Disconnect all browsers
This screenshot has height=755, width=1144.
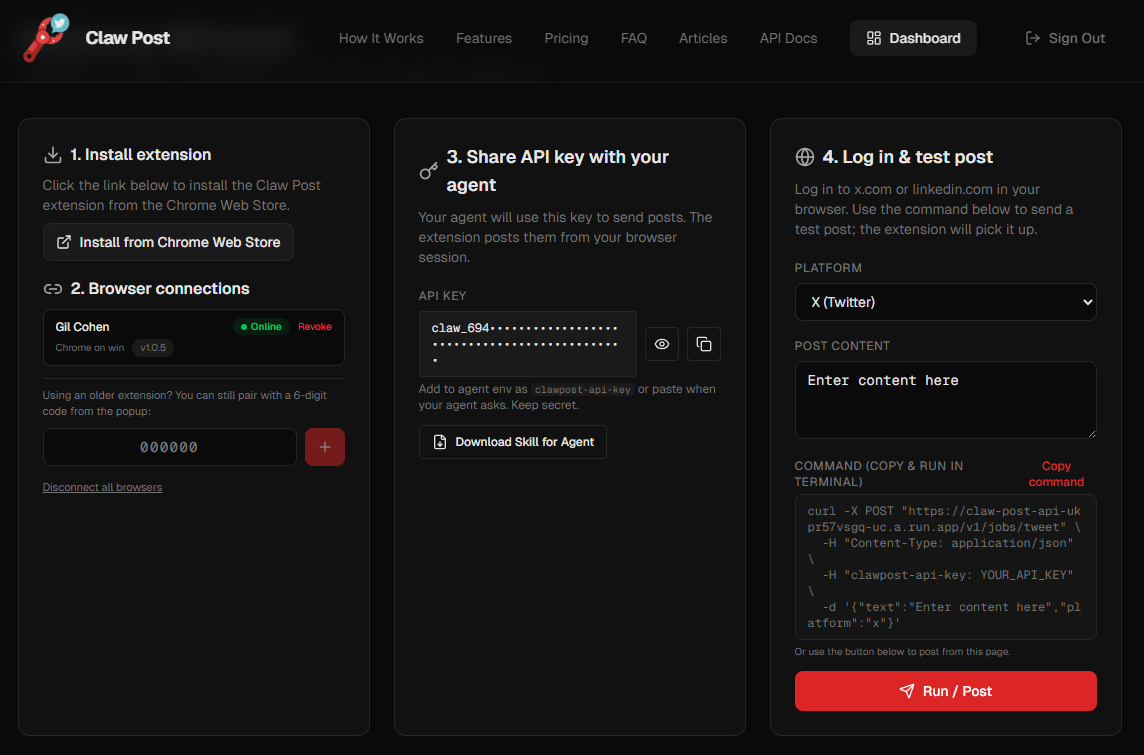(x=102, y=486)
